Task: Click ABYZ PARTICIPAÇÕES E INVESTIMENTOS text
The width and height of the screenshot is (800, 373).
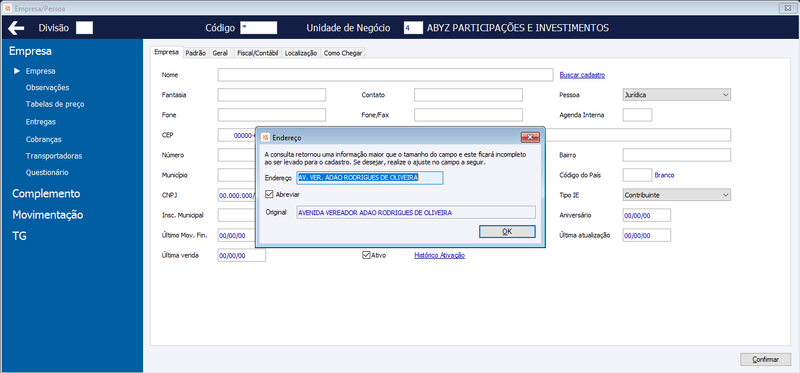Action: click(x=518, y=28)
